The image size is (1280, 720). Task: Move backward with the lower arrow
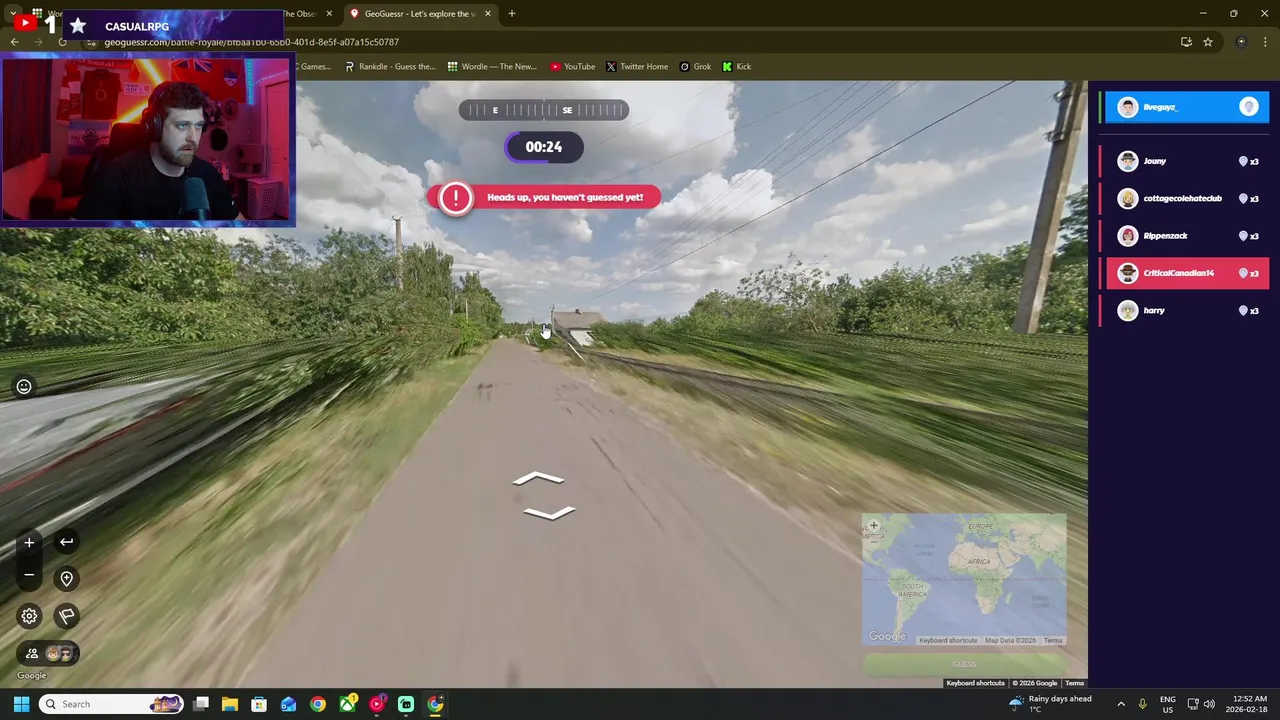click(549, 513)
